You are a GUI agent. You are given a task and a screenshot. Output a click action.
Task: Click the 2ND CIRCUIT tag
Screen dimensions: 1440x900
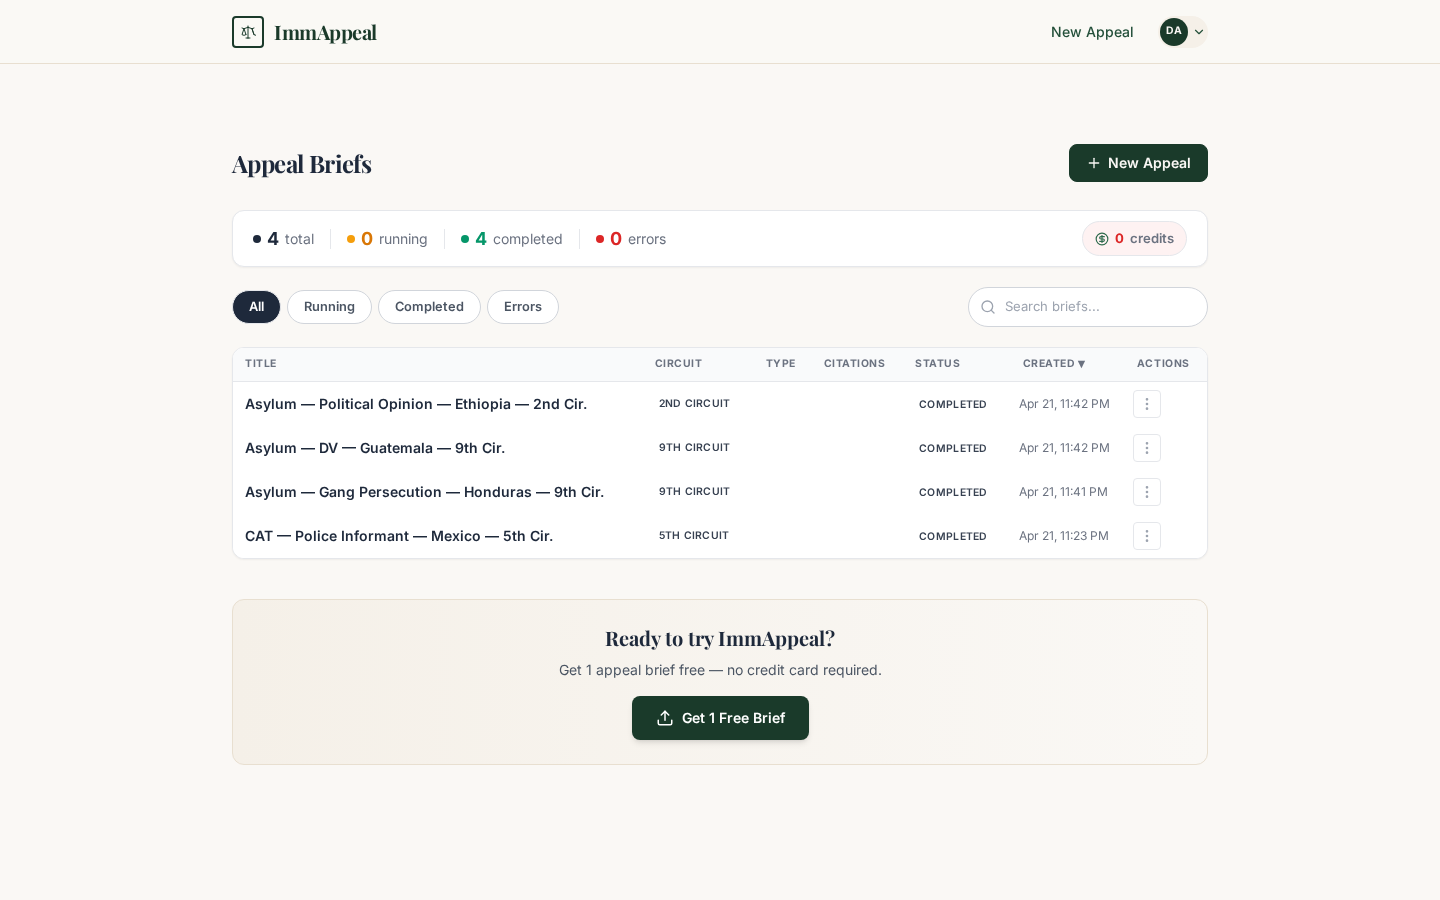(694, 404)
